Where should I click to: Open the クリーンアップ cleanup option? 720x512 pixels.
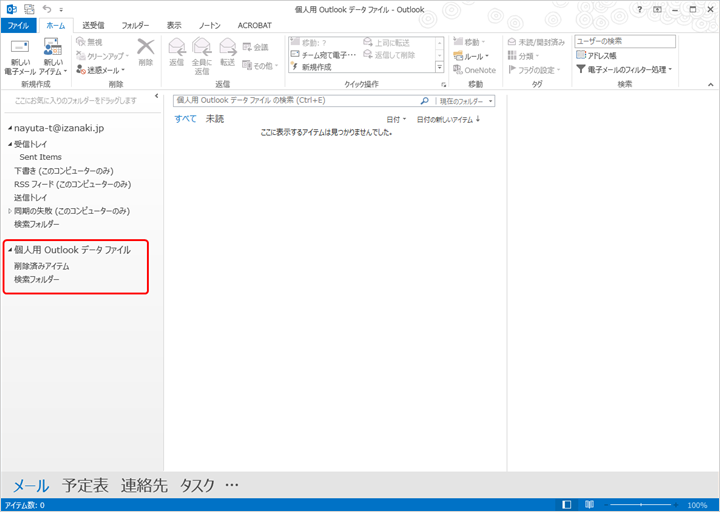click(102, 56)
